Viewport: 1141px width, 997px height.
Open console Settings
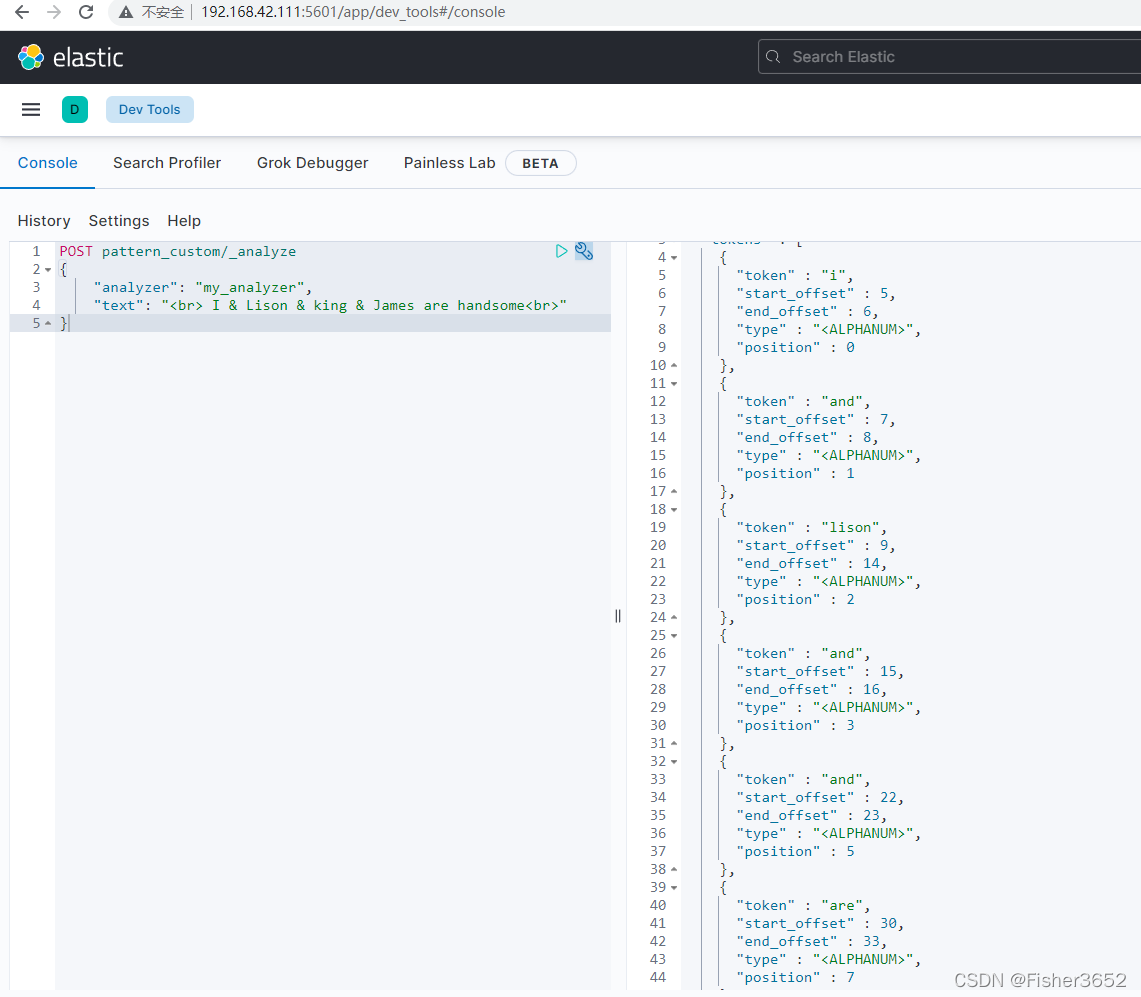click(x=119, y=221)
